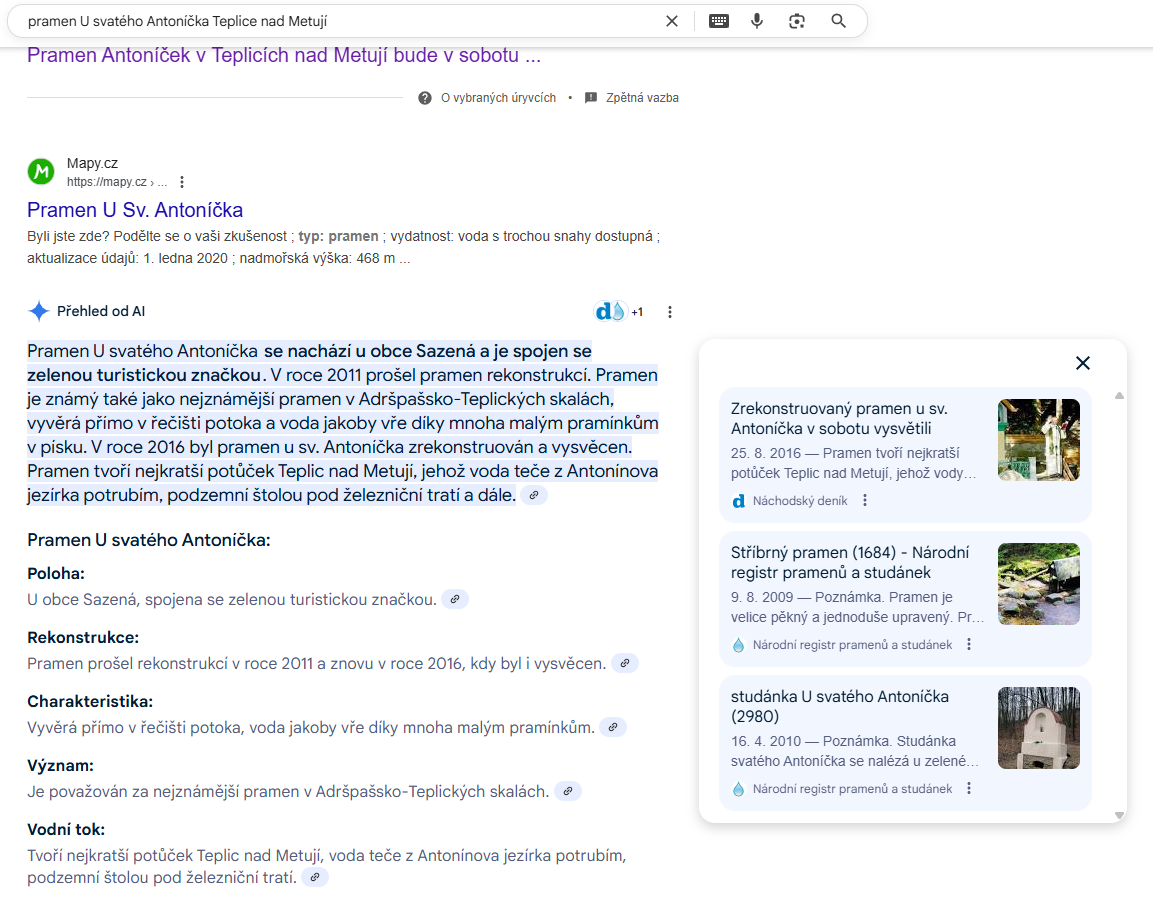Click the 'Poloha:' label
The height and width of the screenshot is (910, 1153).
pos(56,573)
